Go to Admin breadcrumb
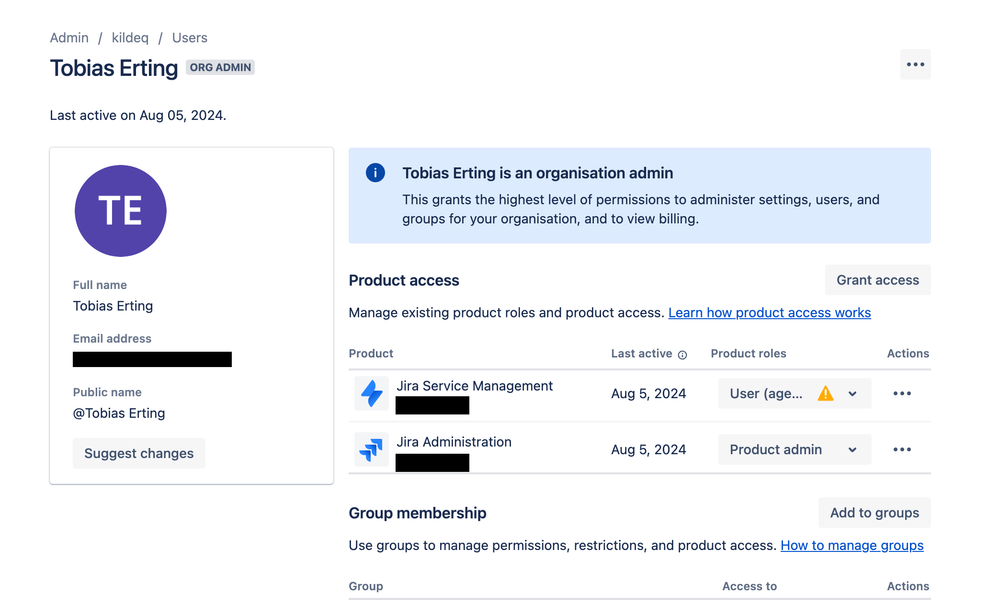The image size is (999, 600). coord(69,38)
